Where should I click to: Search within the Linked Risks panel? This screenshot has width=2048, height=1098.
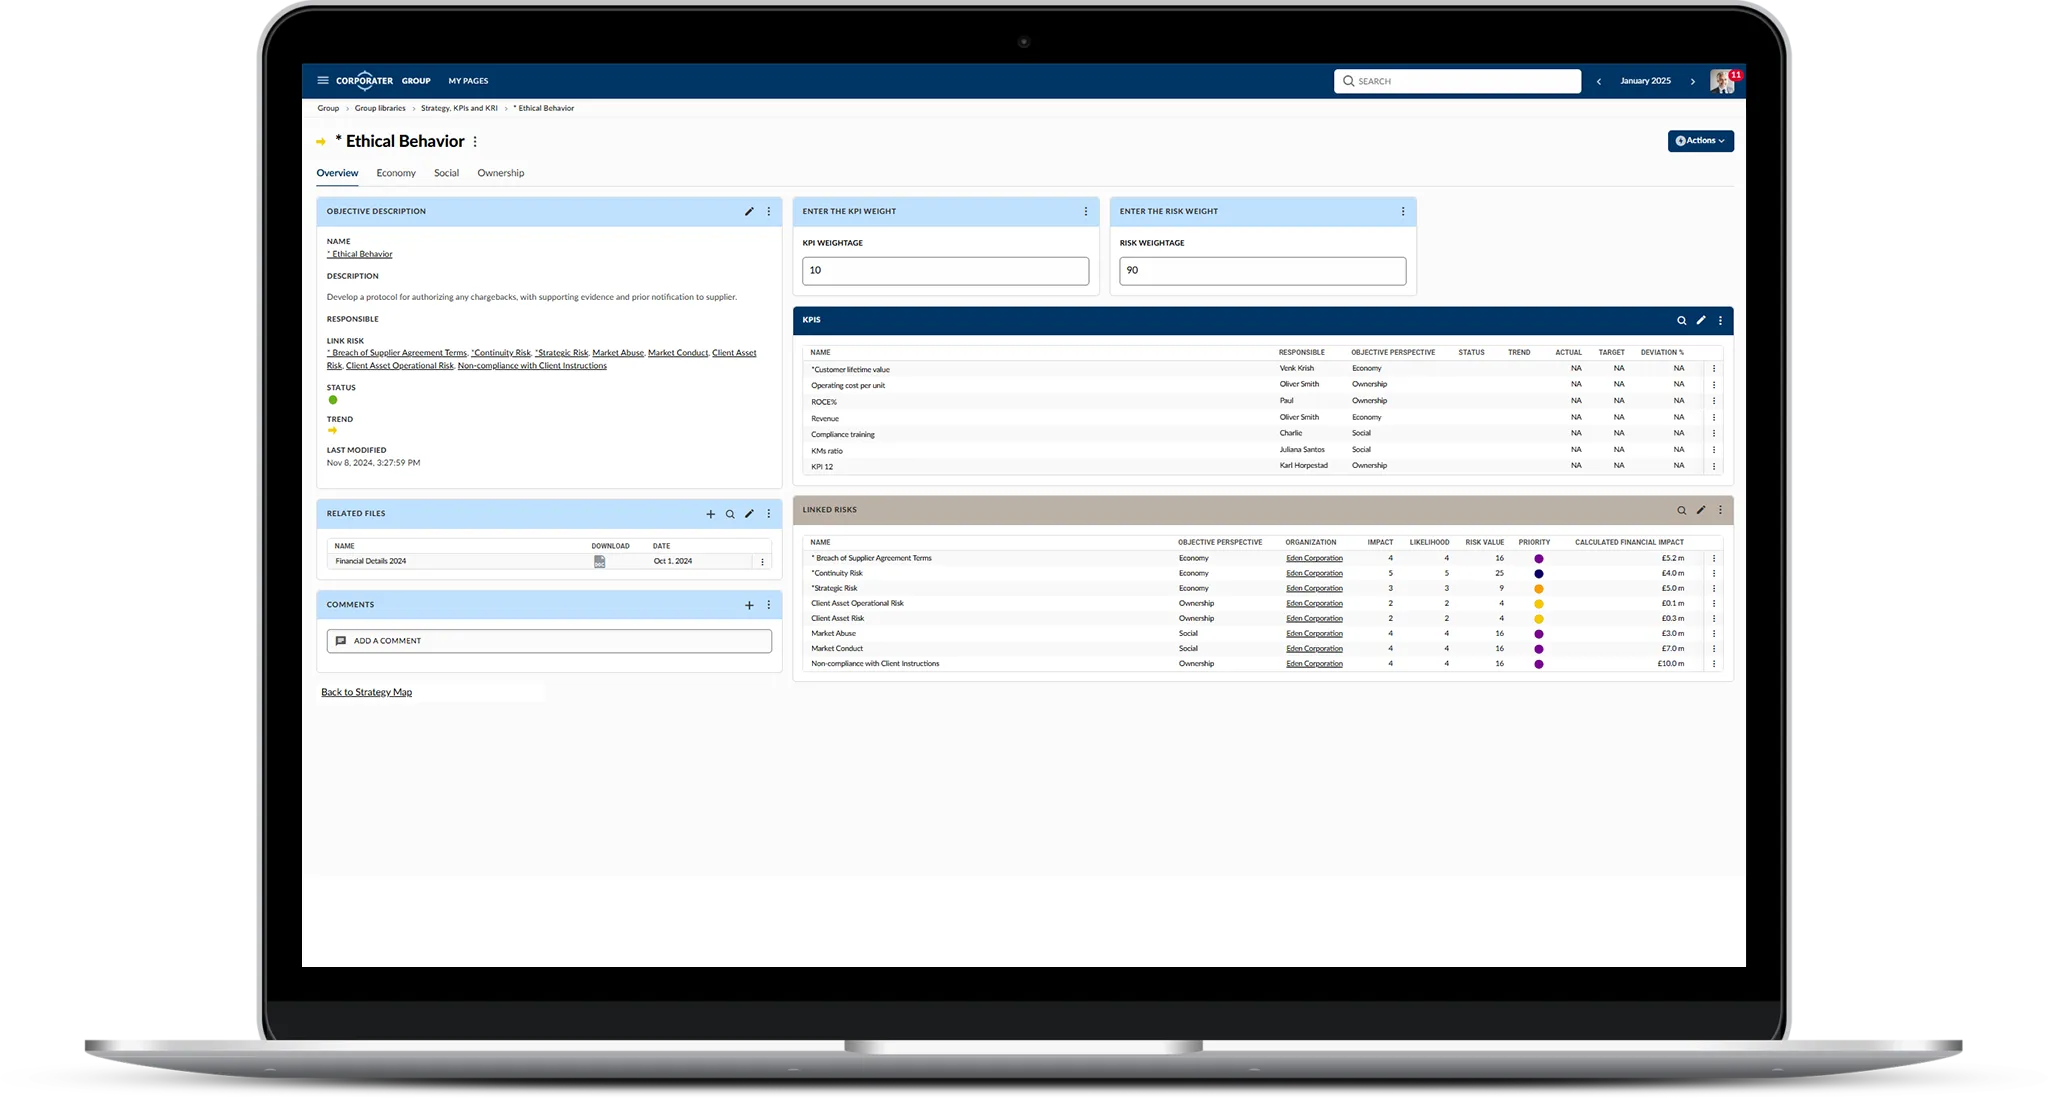click(x=1681, y=510)
